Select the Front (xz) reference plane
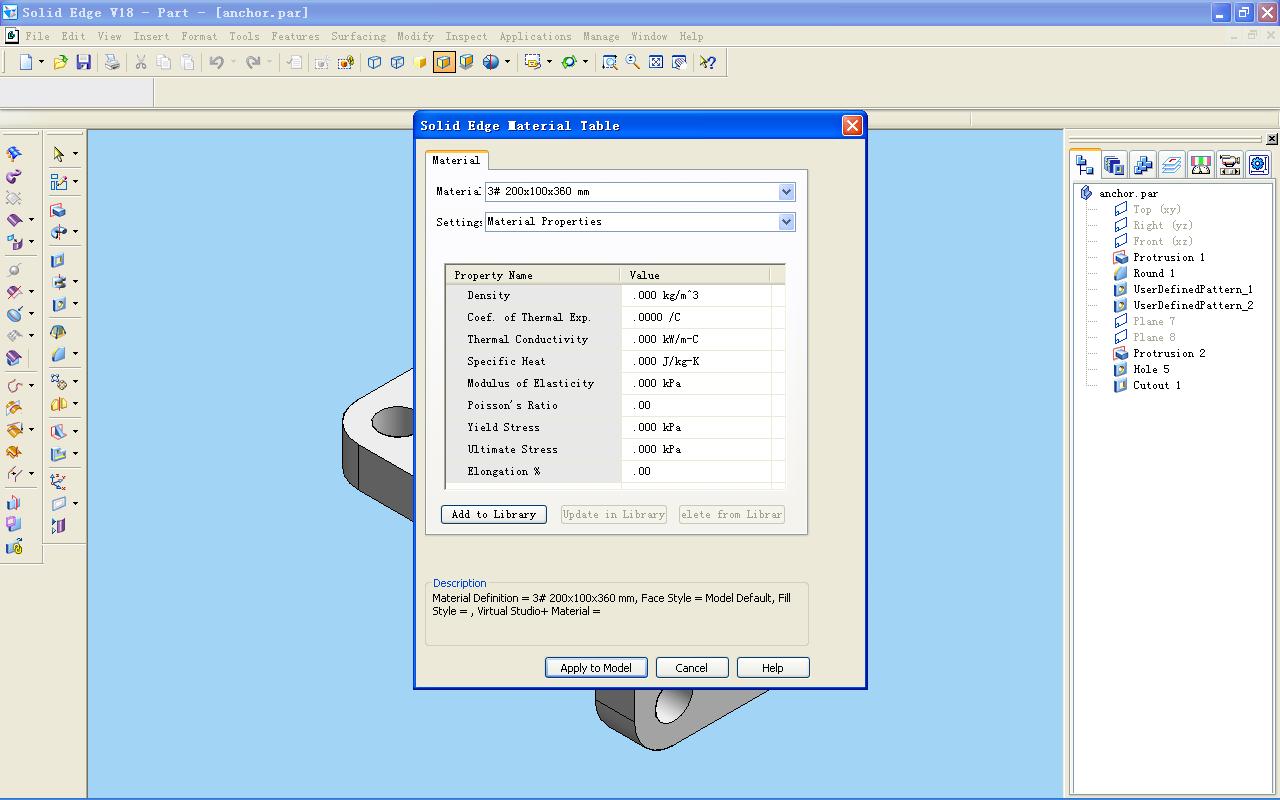 click(1163, 241)
